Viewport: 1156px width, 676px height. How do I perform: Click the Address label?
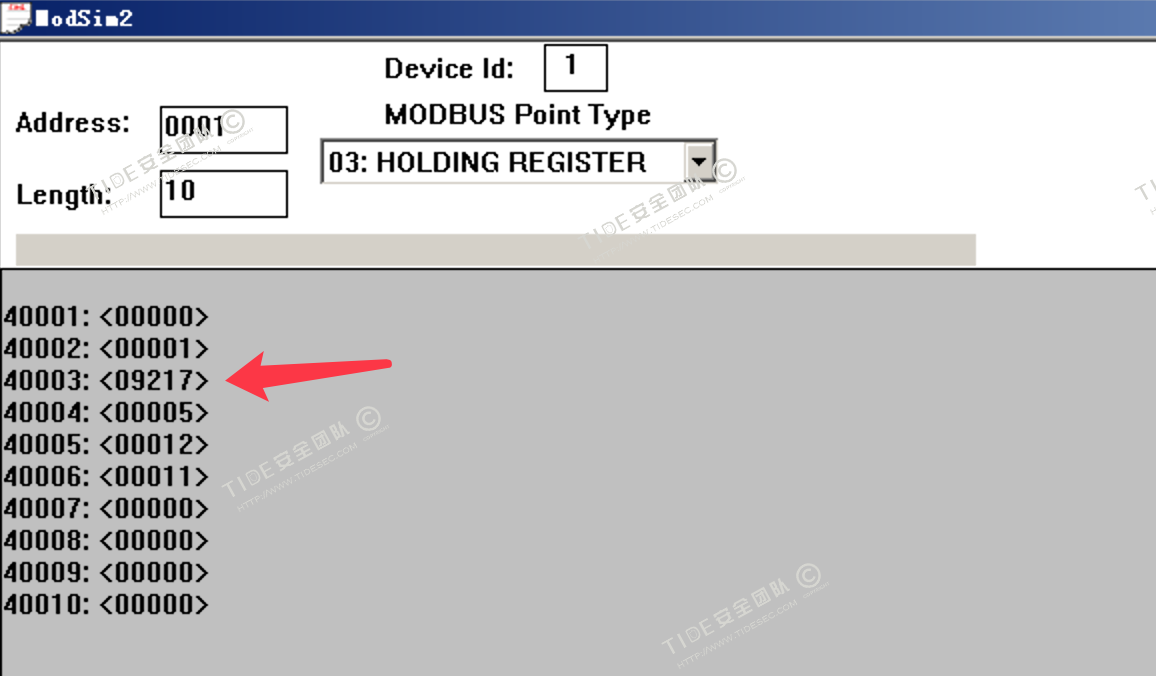pyautogui.click(x=73, y=122)
